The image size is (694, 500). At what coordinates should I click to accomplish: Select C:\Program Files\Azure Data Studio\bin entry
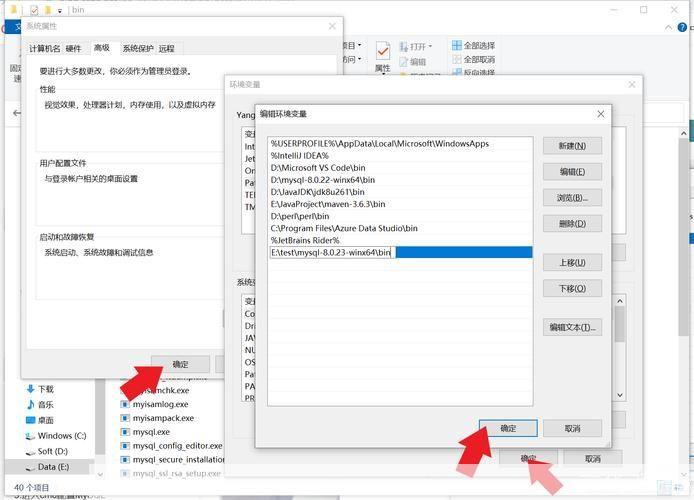click(x=400, y=228)
